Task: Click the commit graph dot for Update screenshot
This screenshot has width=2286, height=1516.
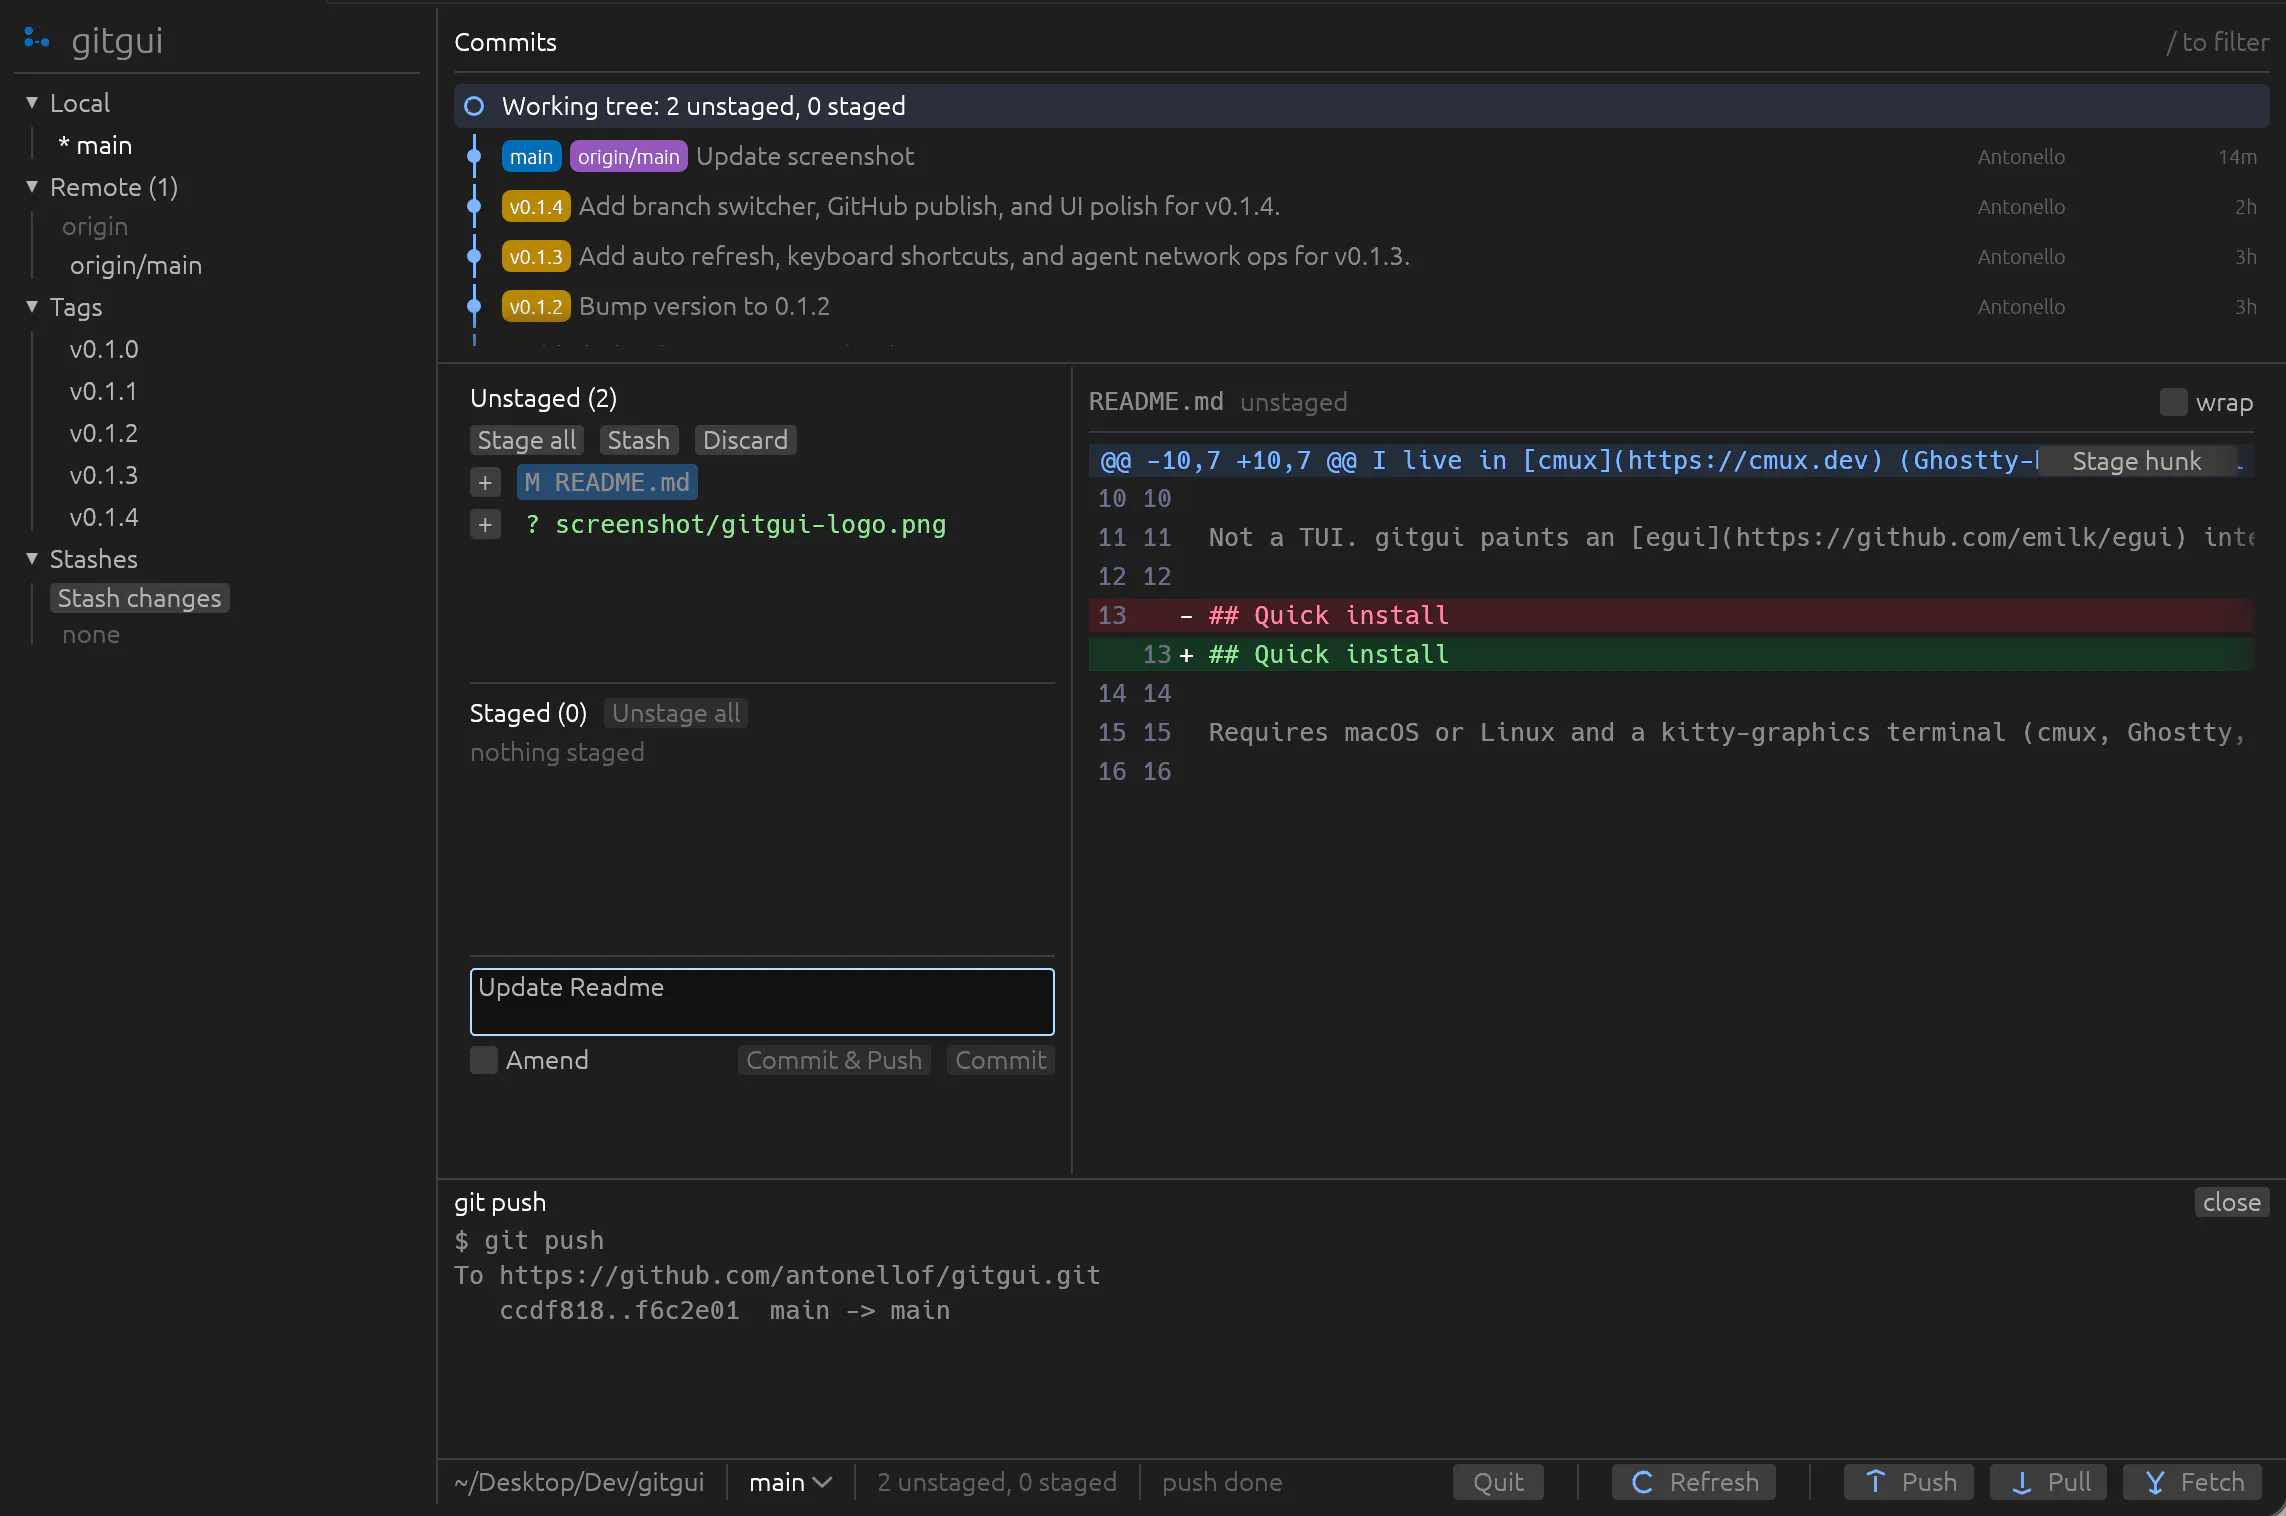Action: 475,156
